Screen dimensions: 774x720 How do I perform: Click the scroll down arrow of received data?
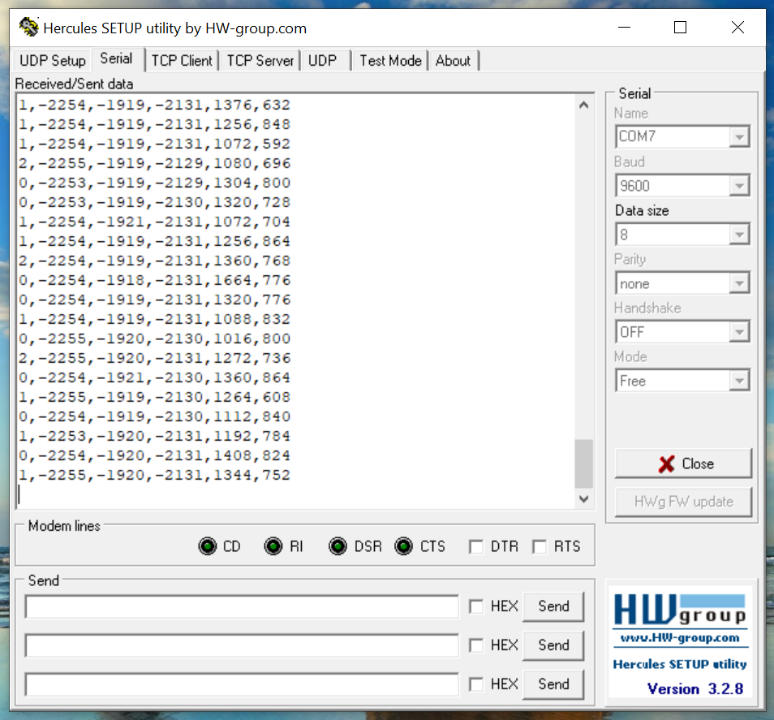(583, 499)
